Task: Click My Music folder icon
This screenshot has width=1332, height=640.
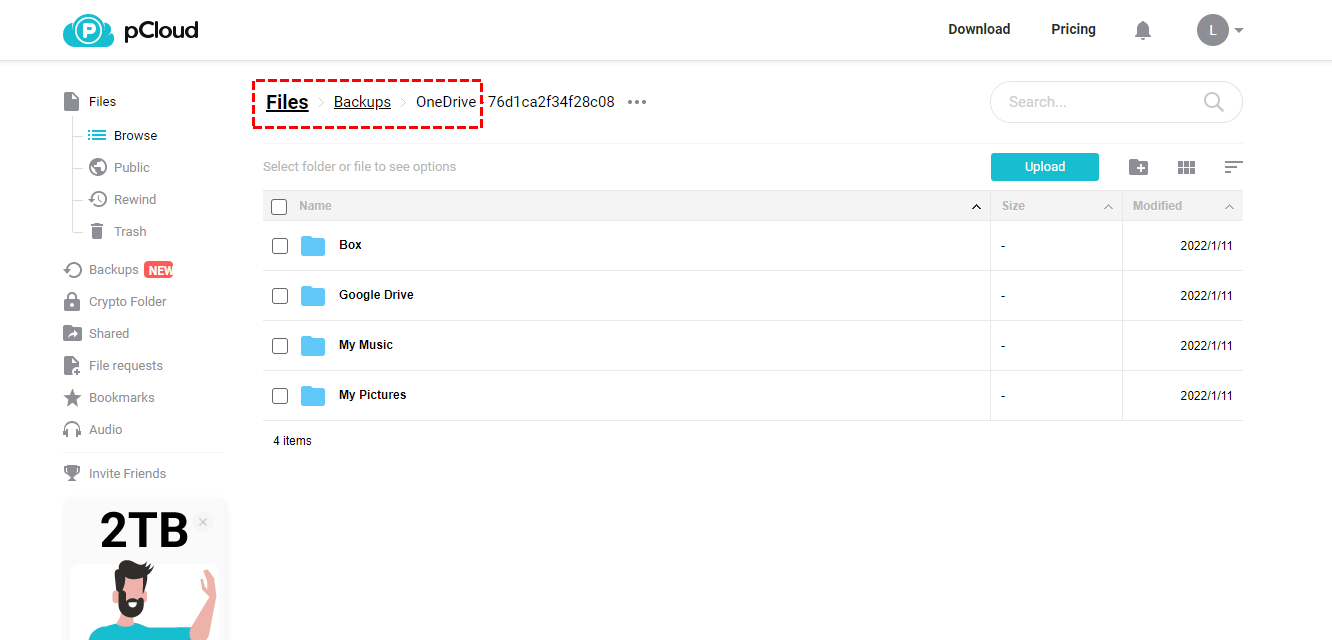Action: coord(313,346)
